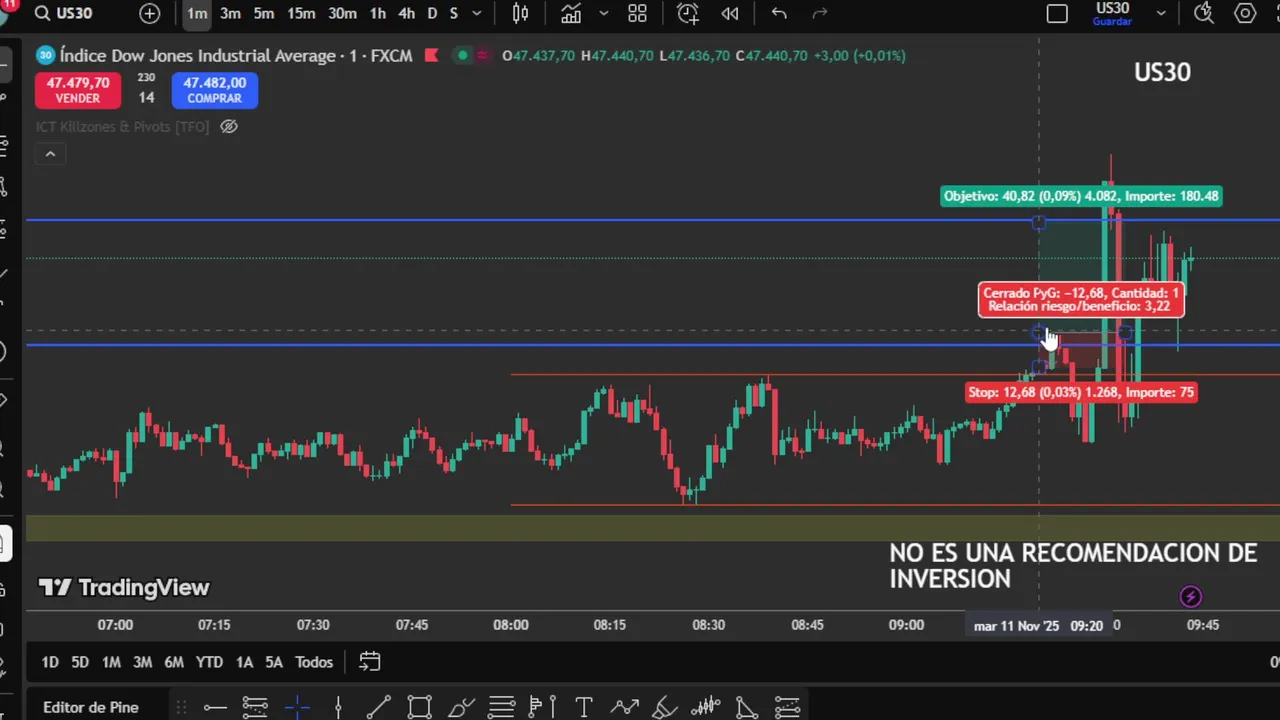Select the Text tool (T icon)
Screen dimensions: 1280x720
tap(584, 708)
